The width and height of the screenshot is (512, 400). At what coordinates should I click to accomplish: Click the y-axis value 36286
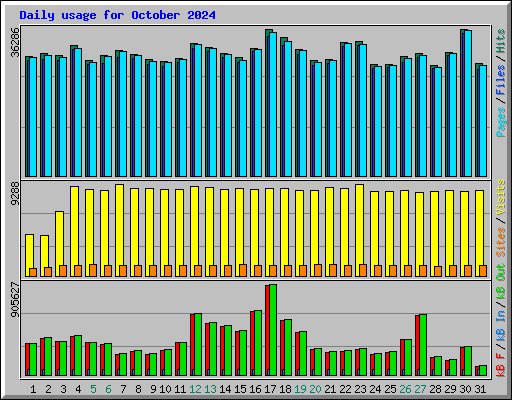pos(15,42)
